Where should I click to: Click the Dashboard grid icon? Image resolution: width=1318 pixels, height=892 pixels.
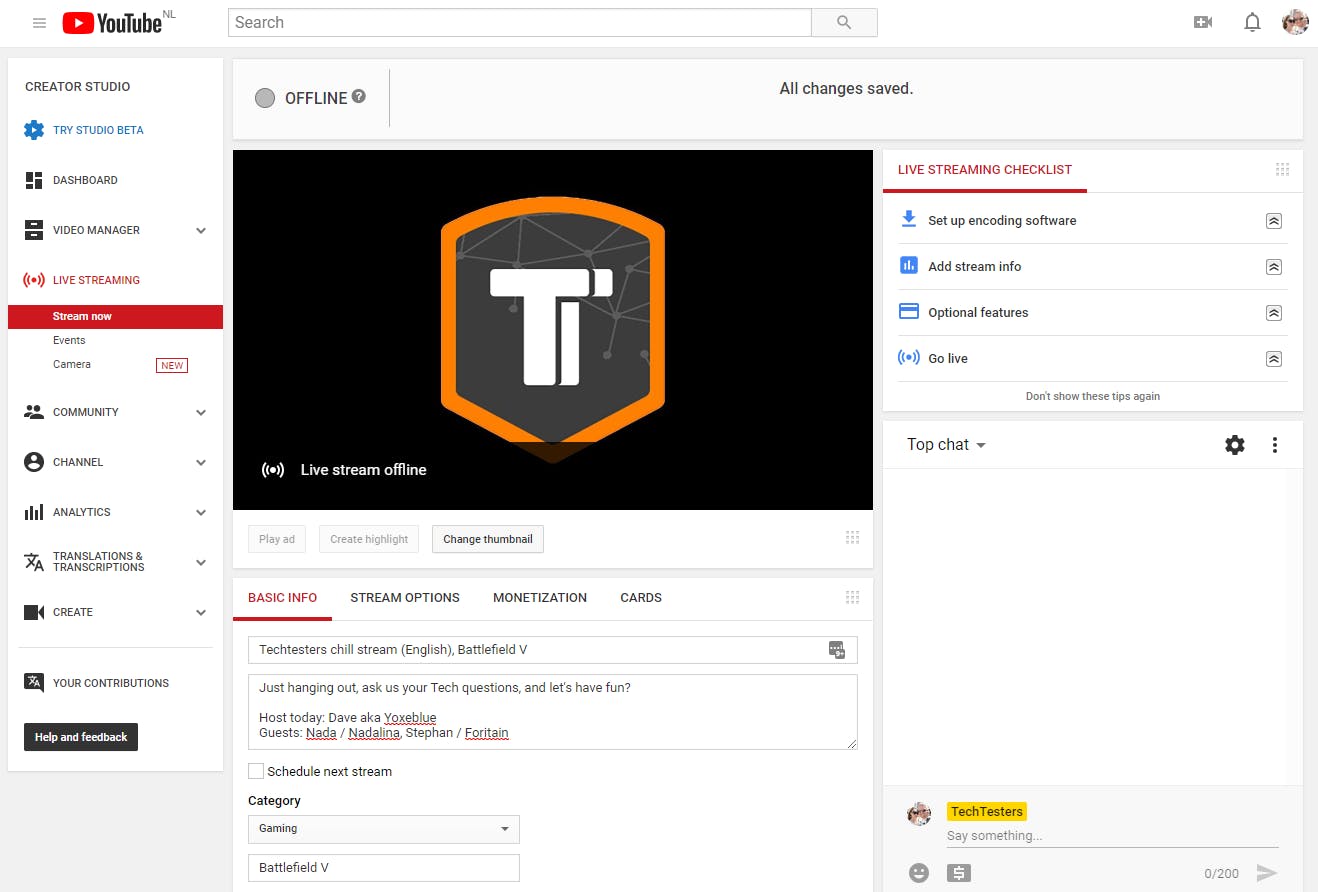tap(34, 180)
